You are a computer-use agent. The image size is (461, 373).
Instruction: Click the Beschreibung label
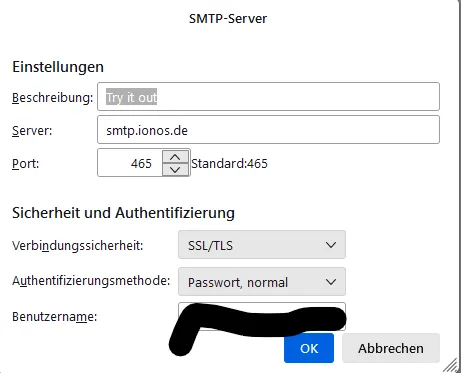click(x=52, y=98)
